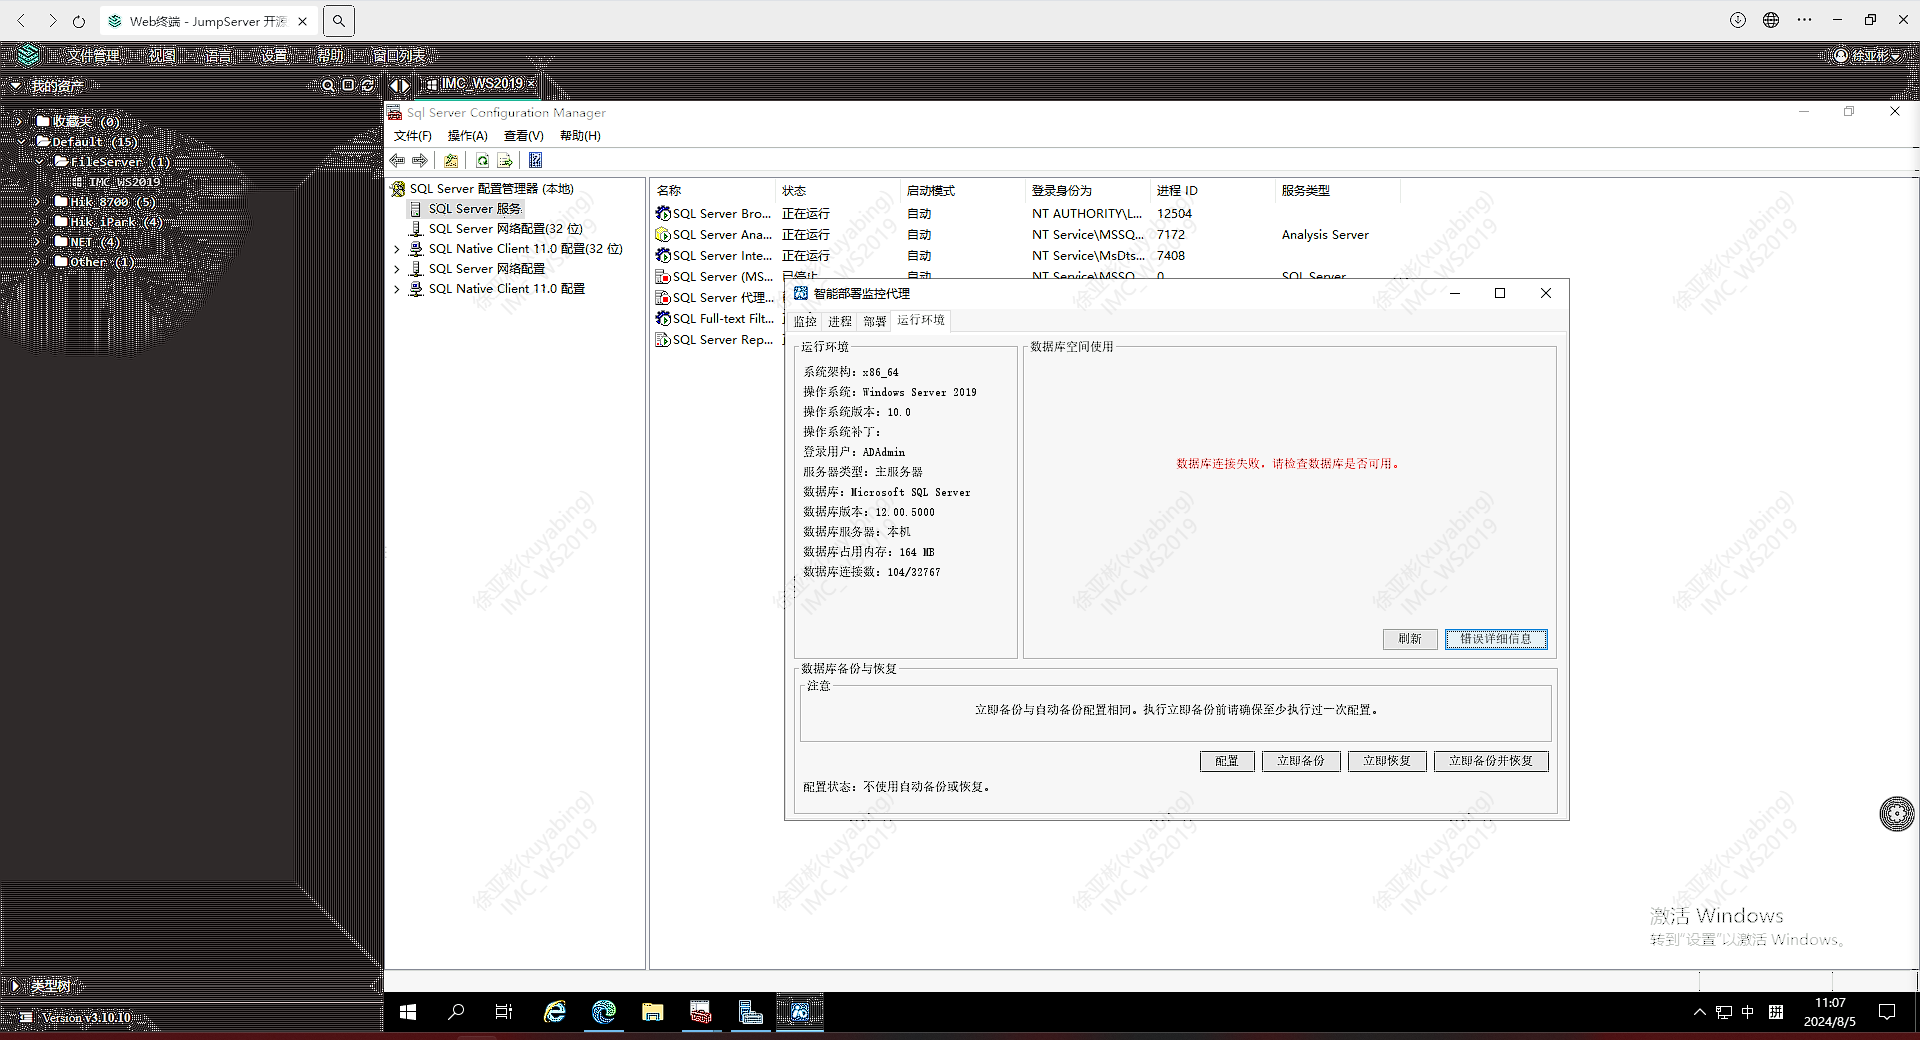Open the 操作(A) menu

click(467, 136)
